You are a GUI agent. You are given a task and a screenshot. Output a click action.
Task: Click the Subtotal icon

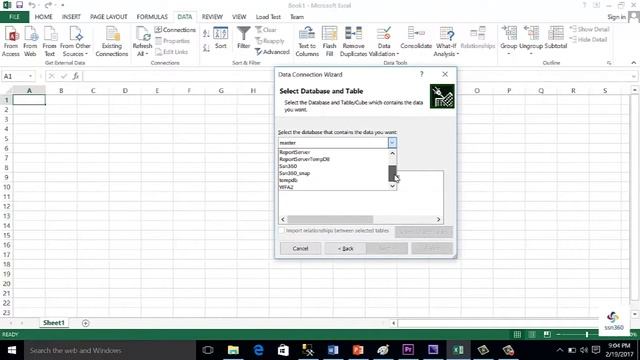[556, 38]
